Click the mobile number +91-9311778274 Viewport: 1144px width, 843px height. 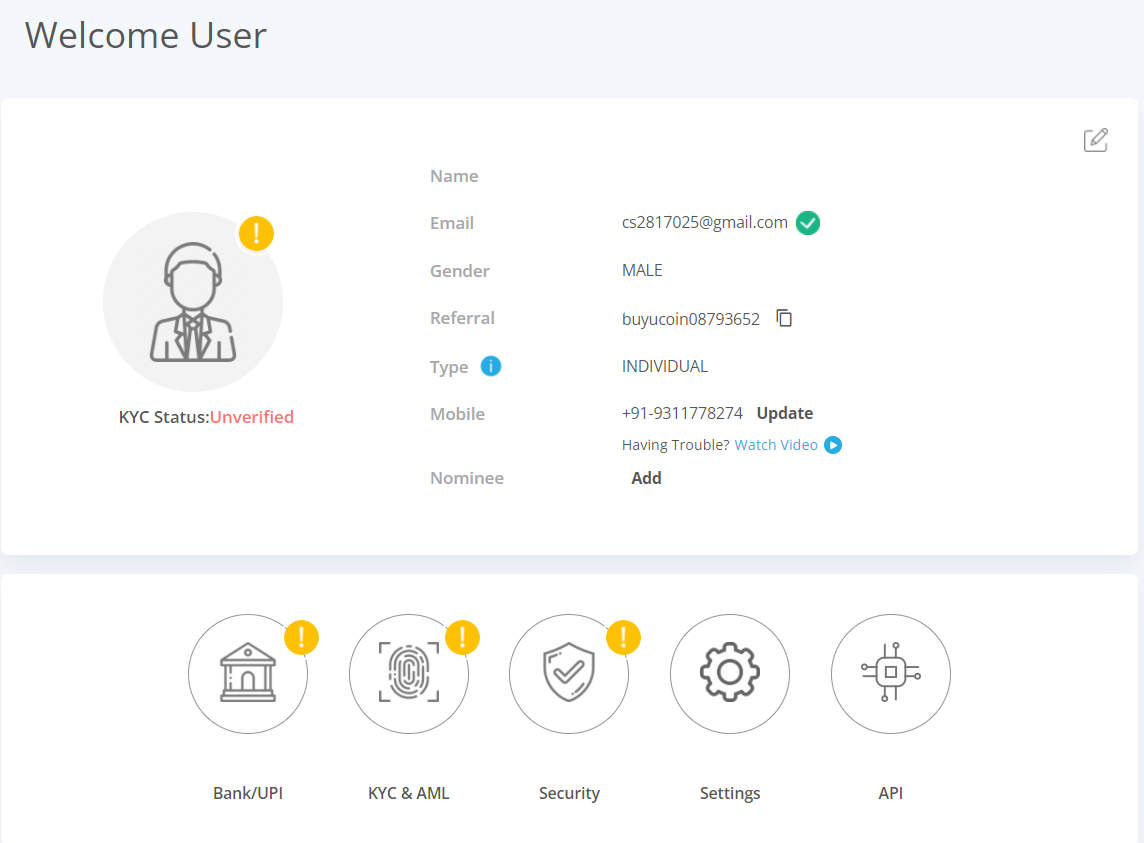(x=682, y=413)
